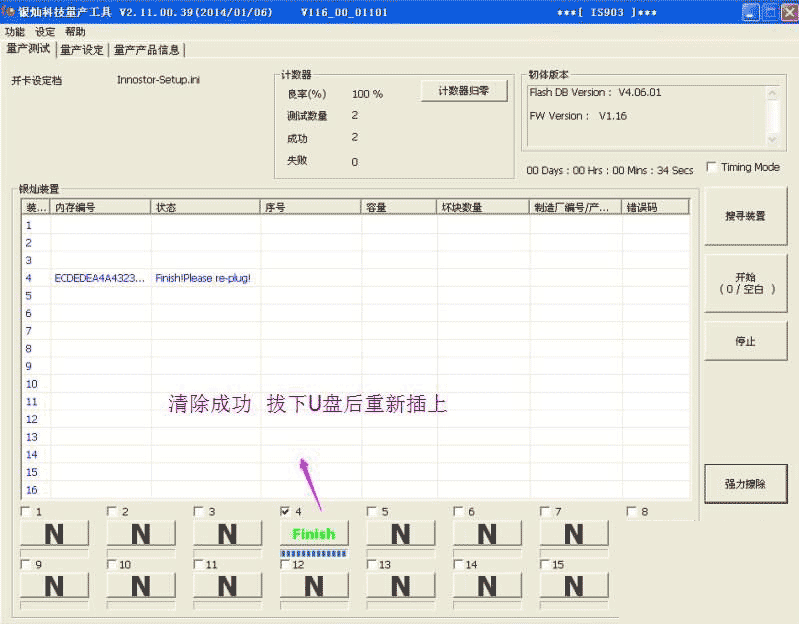
Task: Check the port 3 checkbox
Action: (x=198, y=511)
